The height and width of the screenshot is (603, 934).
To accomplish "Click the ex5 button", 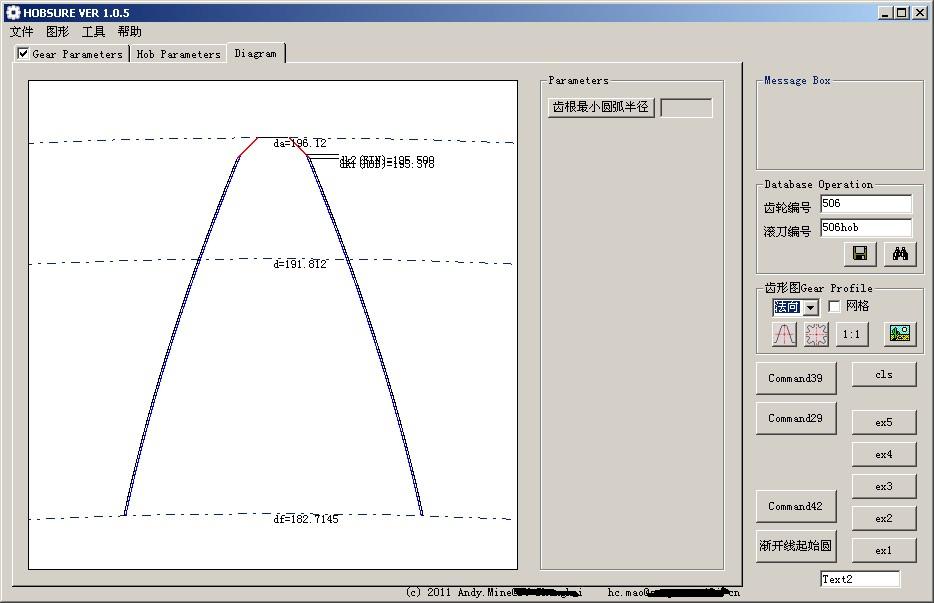I will pos(884,422).
